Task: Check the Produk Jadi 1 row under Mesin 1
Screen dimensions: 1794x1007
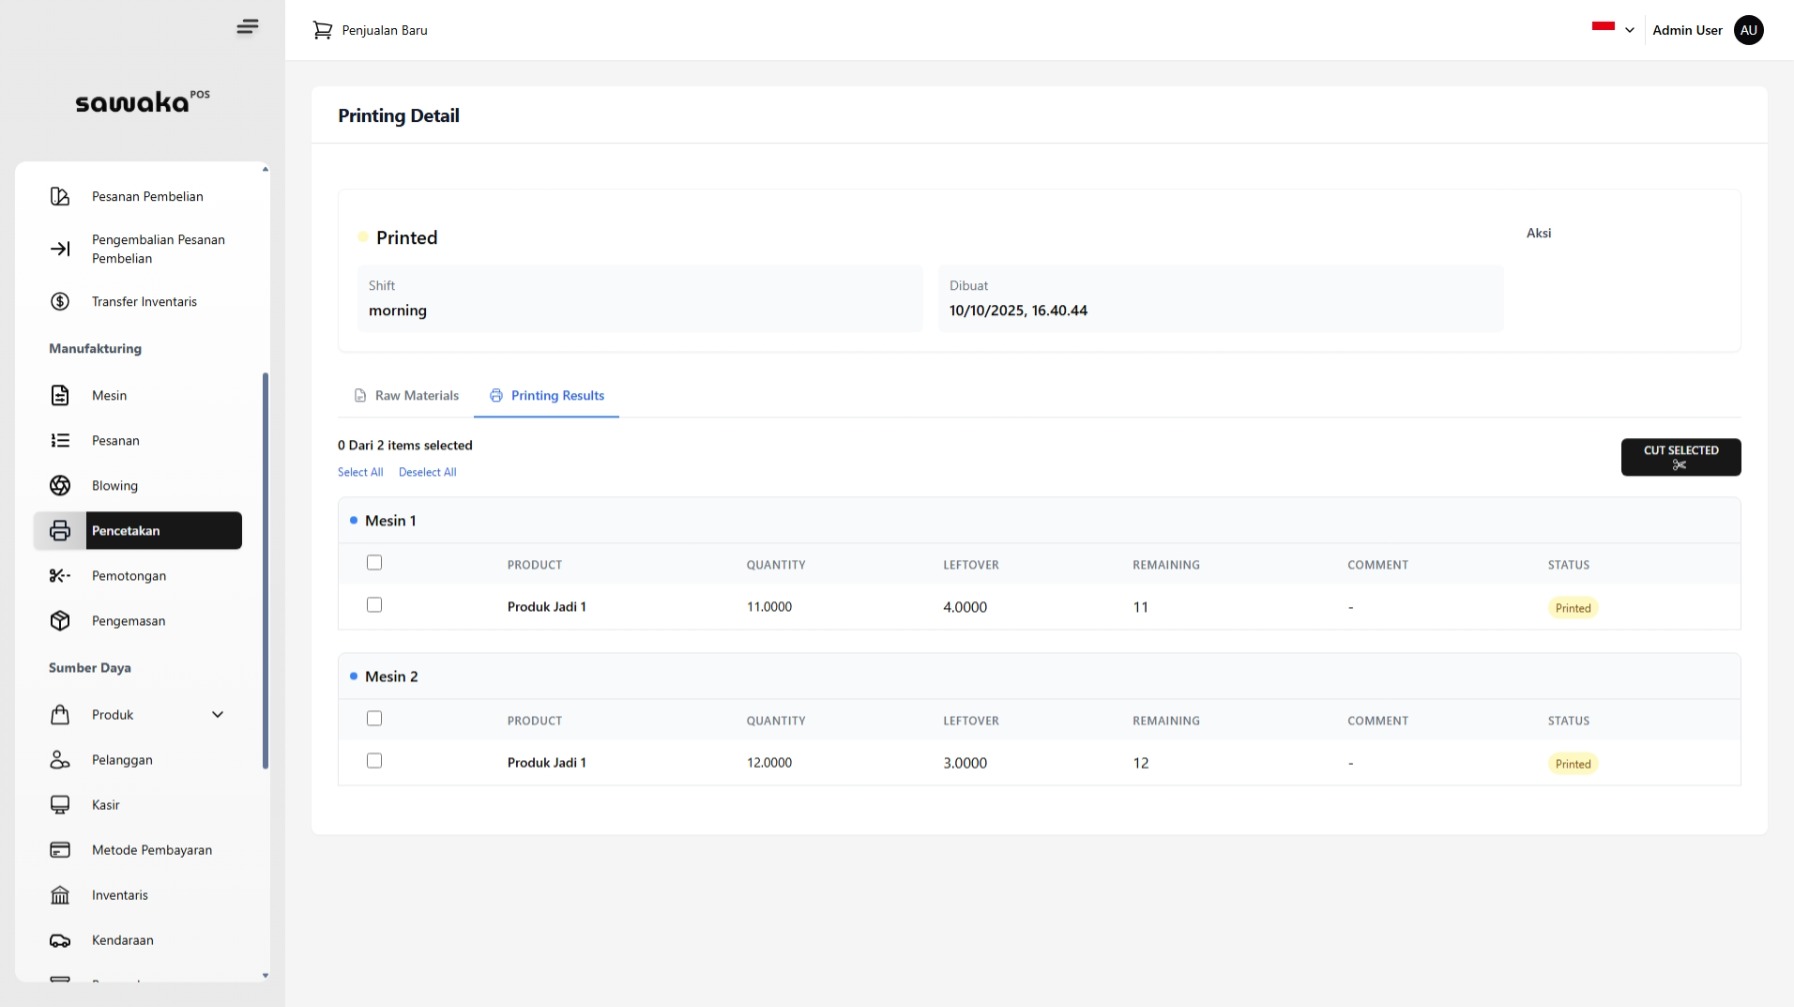Action: (375, 605)
